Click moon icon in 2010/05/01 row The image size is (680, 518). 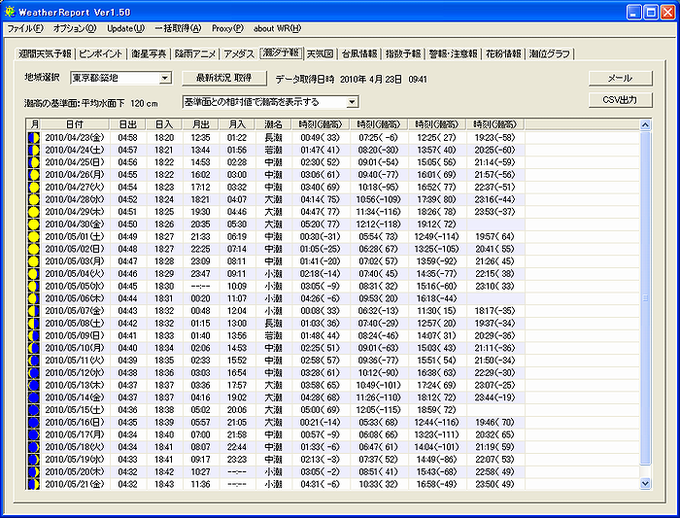[x=33, y=236]
